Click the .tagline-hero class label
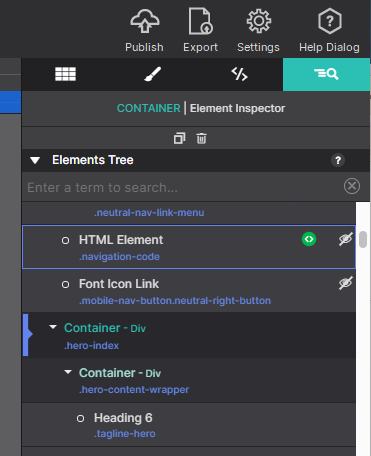This screenshot has height=456, width=371. [x=125, y=434]
